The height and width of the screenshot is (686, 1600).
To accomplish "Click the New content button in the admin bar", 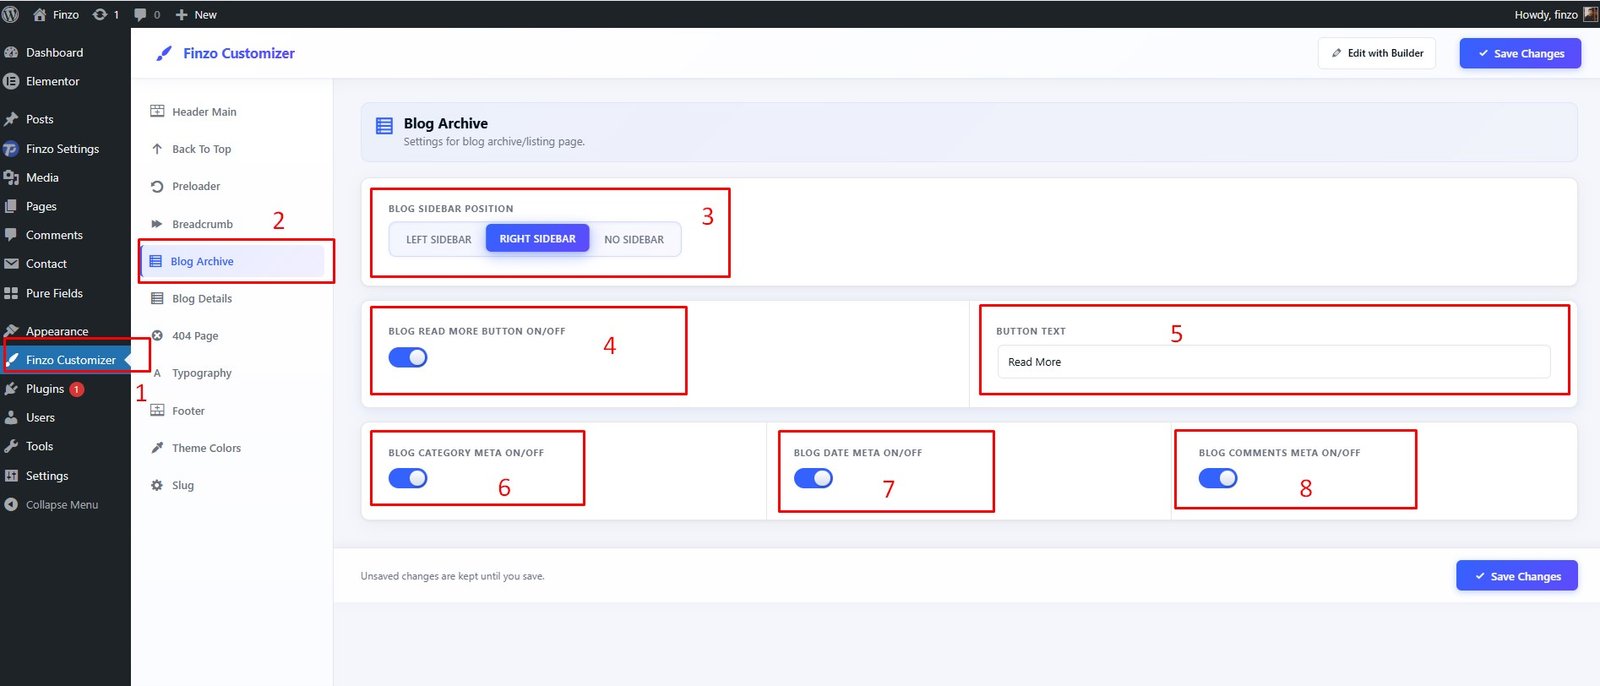I will click(x=196, y=14).
